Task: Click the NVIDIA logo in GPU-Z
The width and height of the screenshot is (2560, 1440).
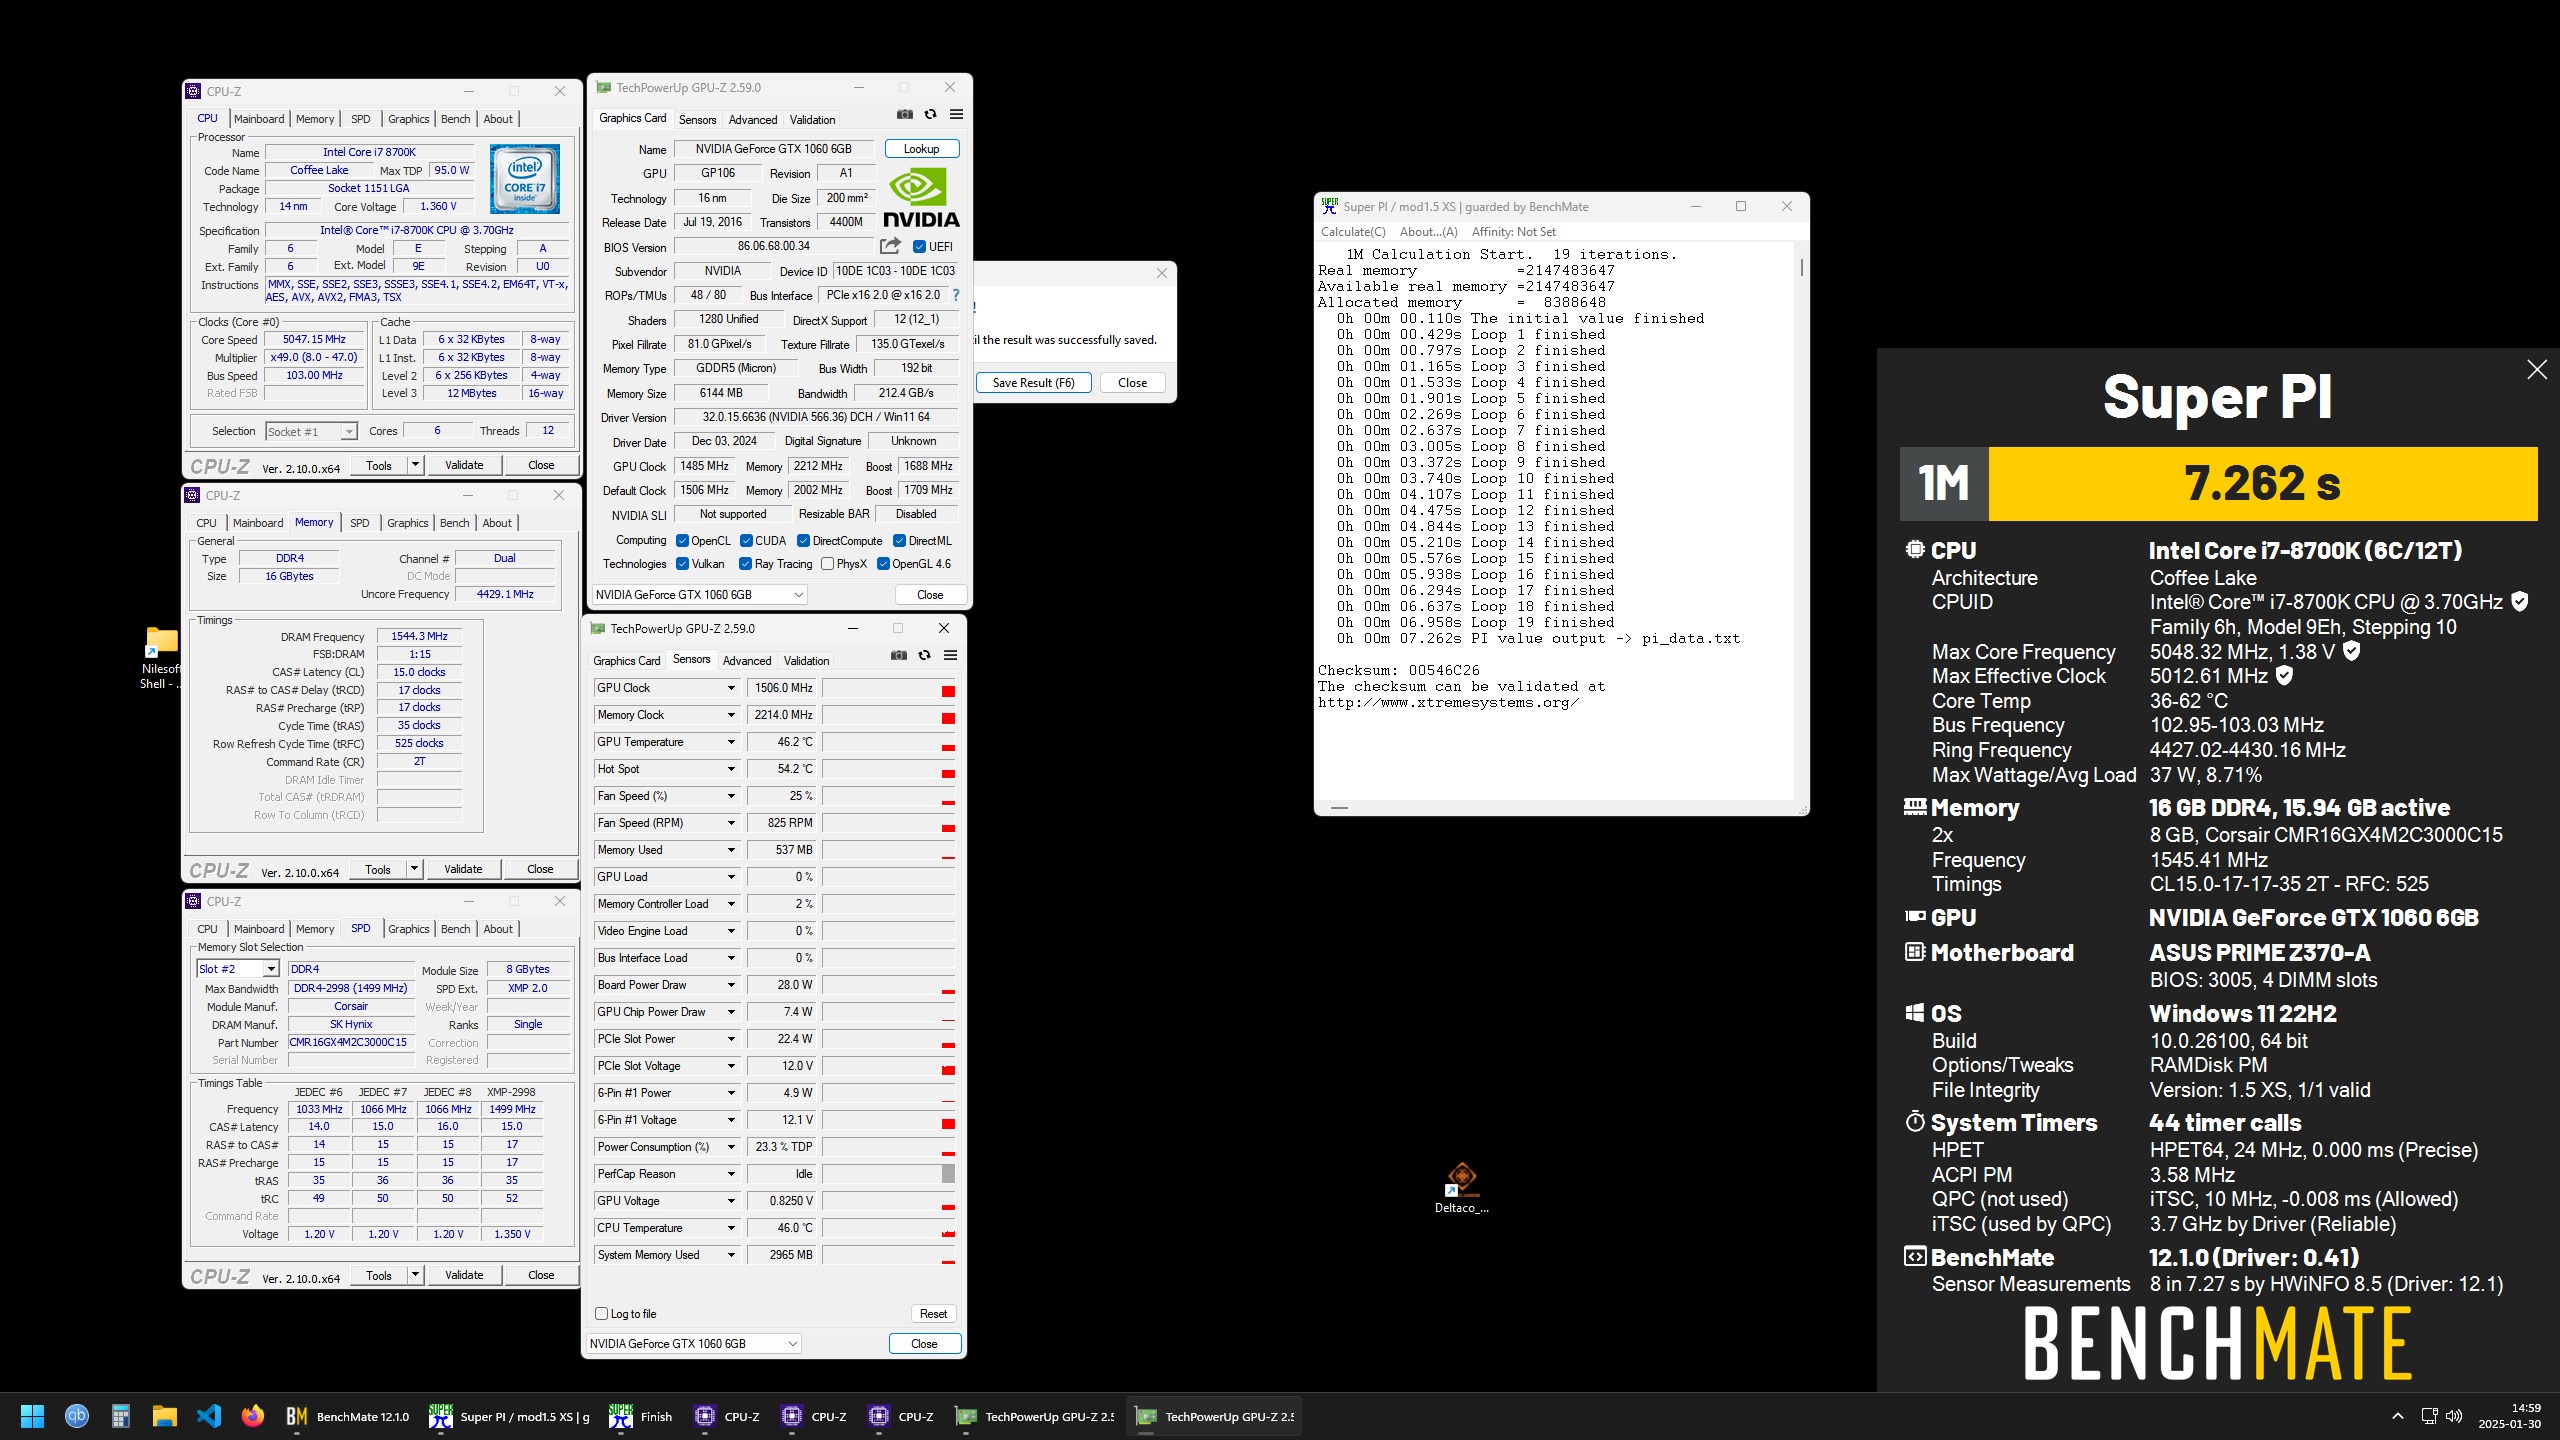Action: pos(921,198)
